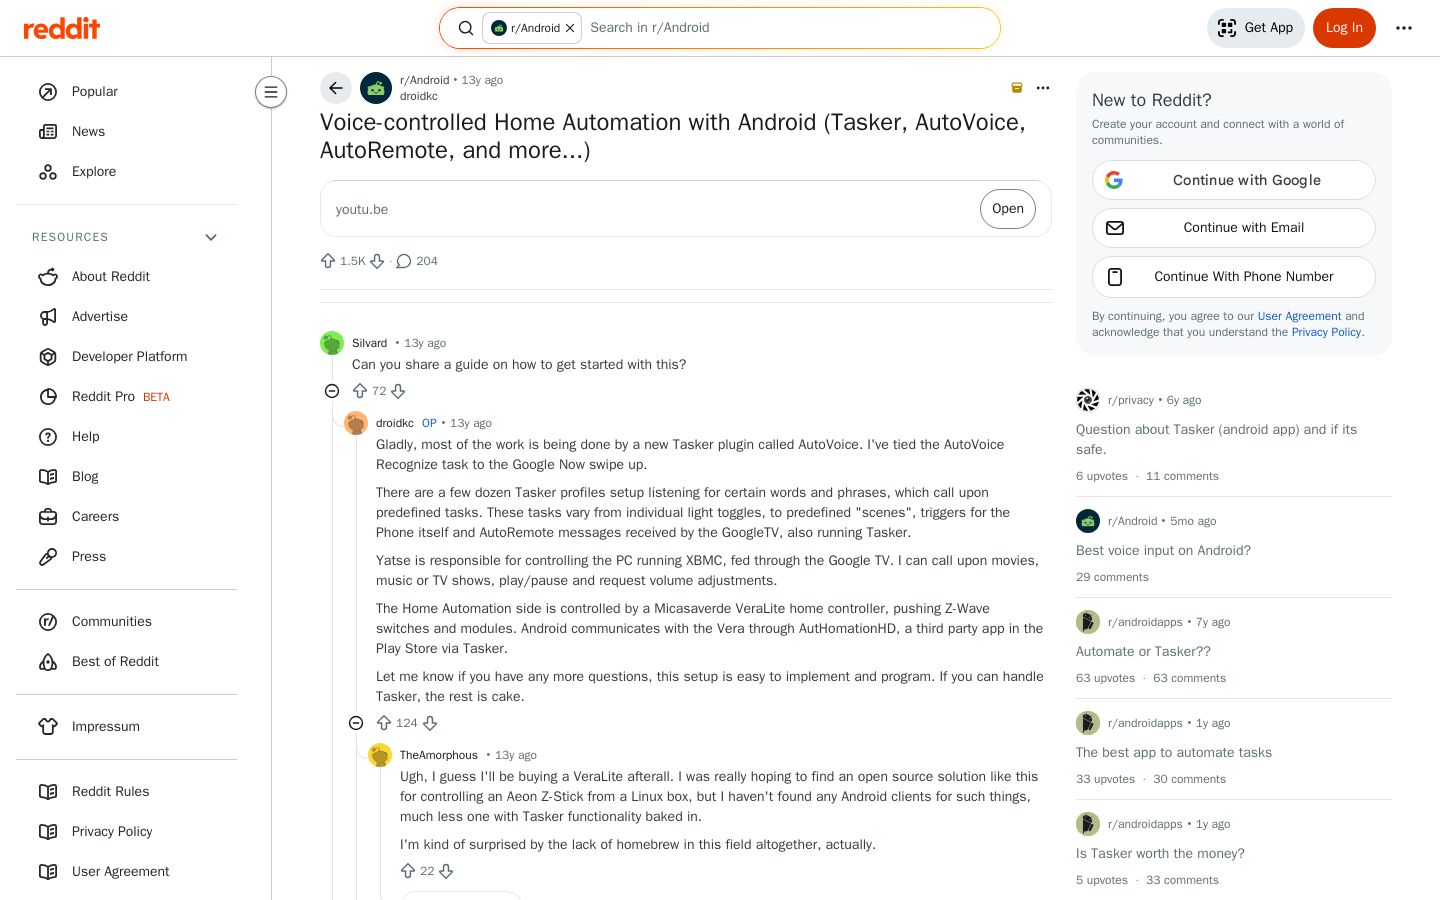This screenshot has height=900, width=1440.
Task: Collapse the Resources section chevron
Action: (211, 237)
